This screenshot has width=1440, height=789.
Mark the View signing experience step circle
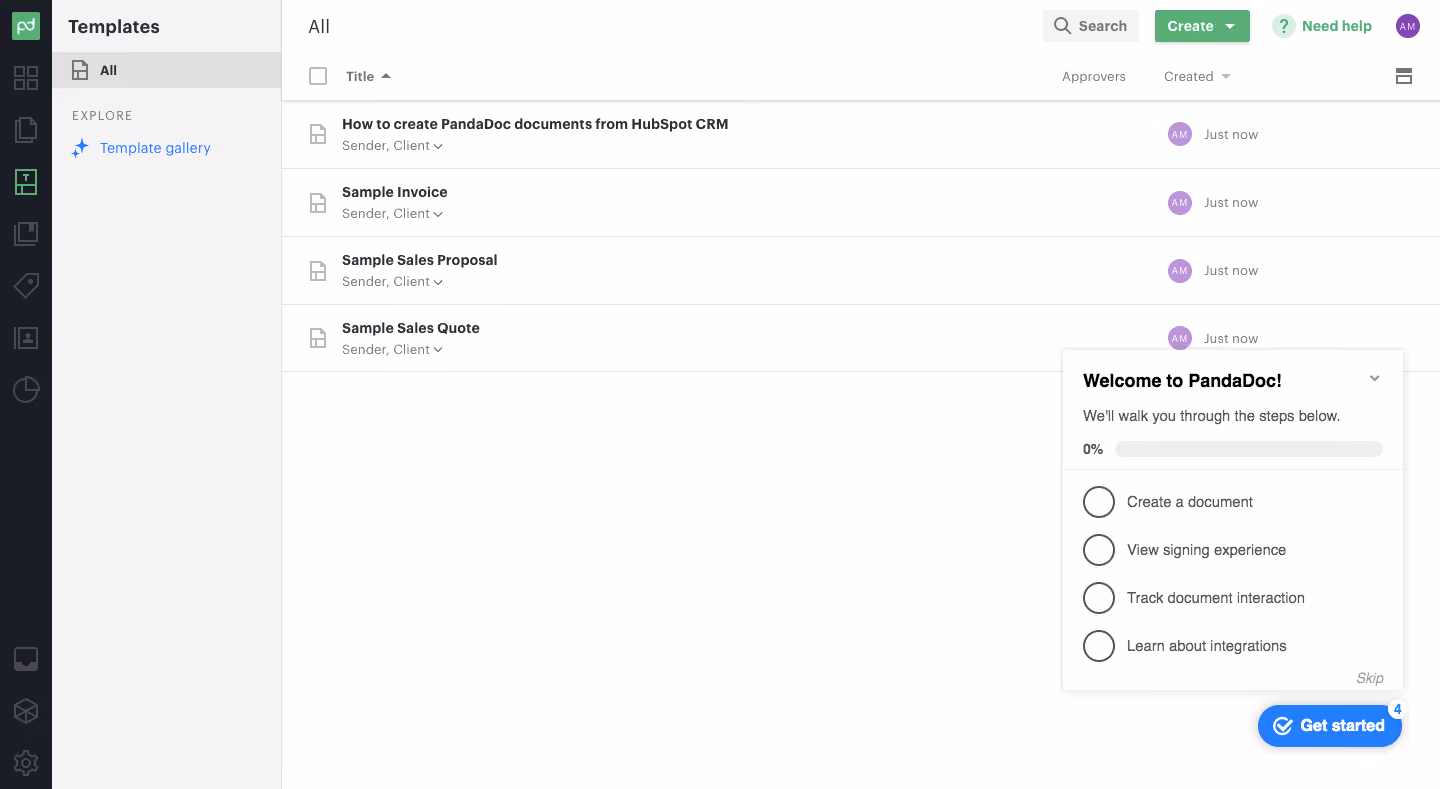click(x=1099, y=550)
